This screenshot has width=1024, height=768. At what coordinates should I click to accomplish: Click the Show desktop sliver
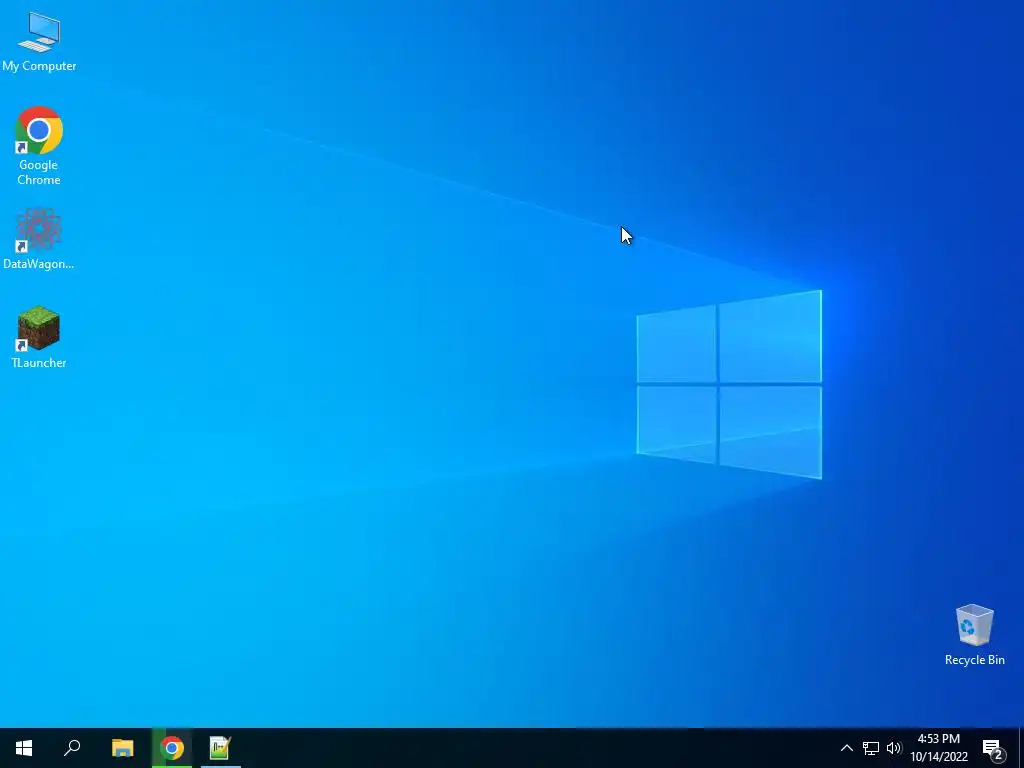(x=1021, y=748)
